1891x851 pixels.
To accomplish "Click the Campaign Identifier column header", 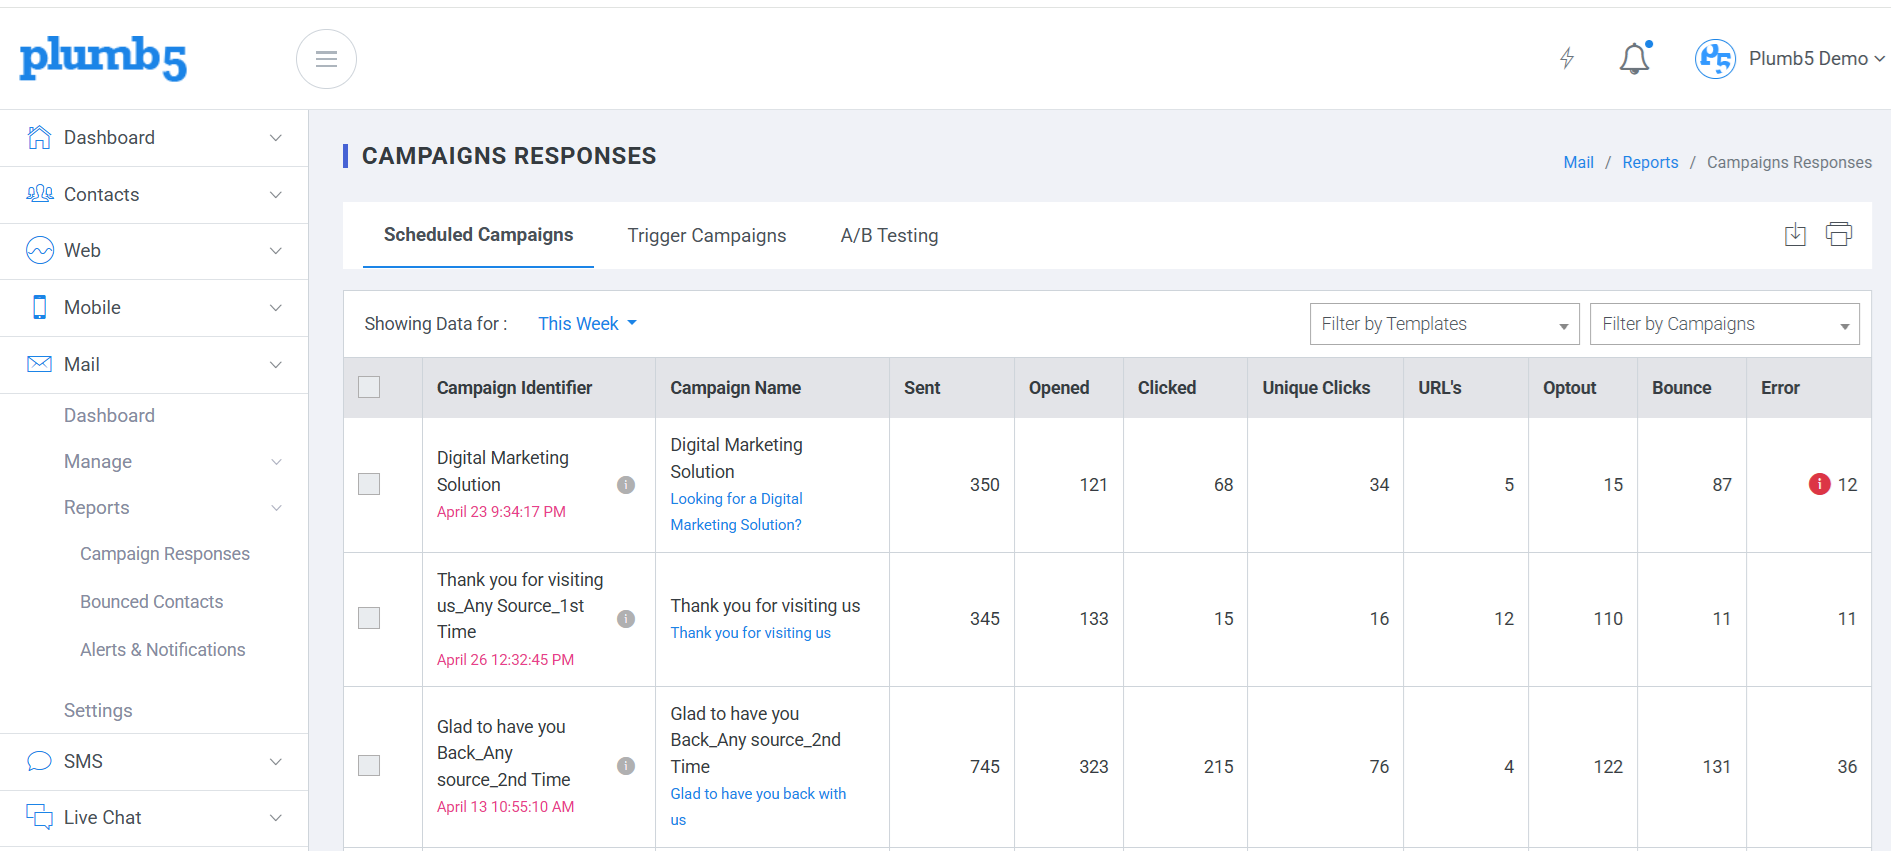I will pyautogui.click(x=514, y=388).
